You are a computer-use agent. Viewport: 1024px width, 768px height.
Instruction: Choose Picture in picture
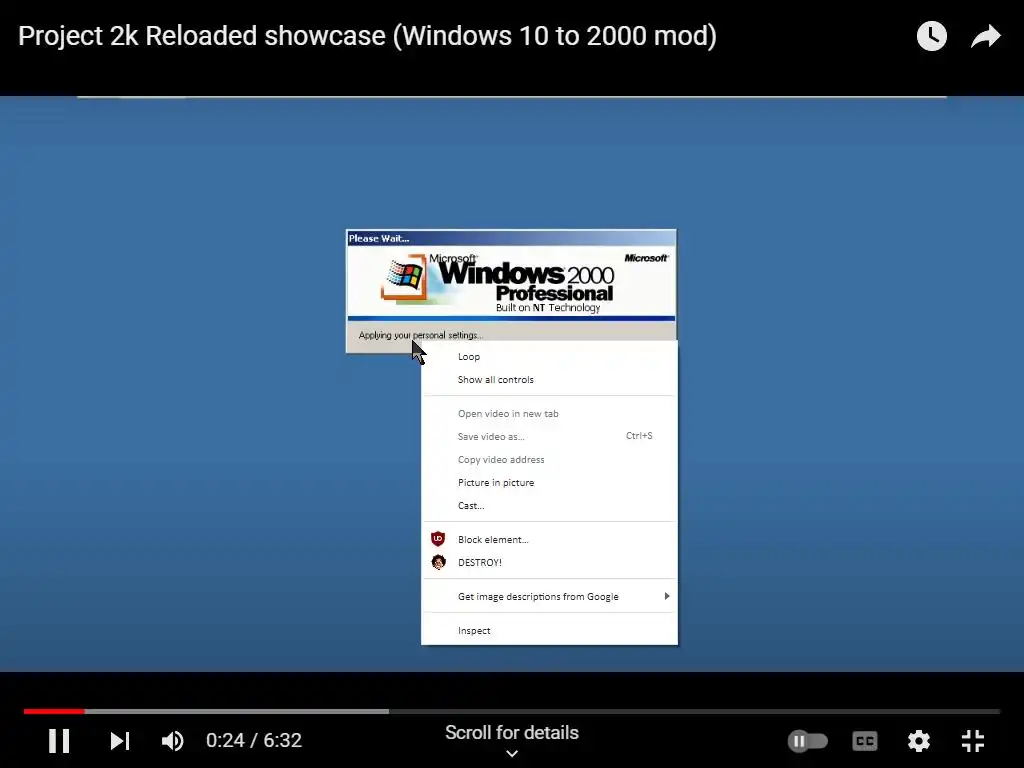click(549, 483)
